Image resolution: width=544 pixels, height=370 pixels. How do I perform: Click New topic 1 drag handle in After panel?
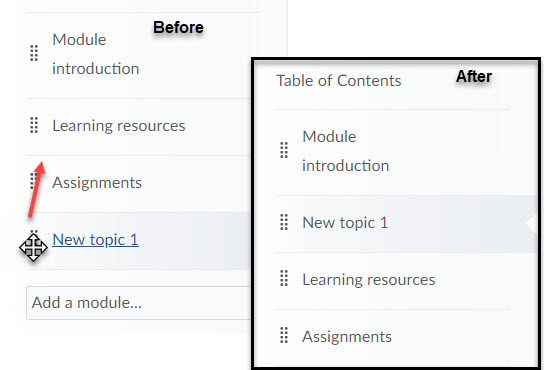tap(284, 222)
